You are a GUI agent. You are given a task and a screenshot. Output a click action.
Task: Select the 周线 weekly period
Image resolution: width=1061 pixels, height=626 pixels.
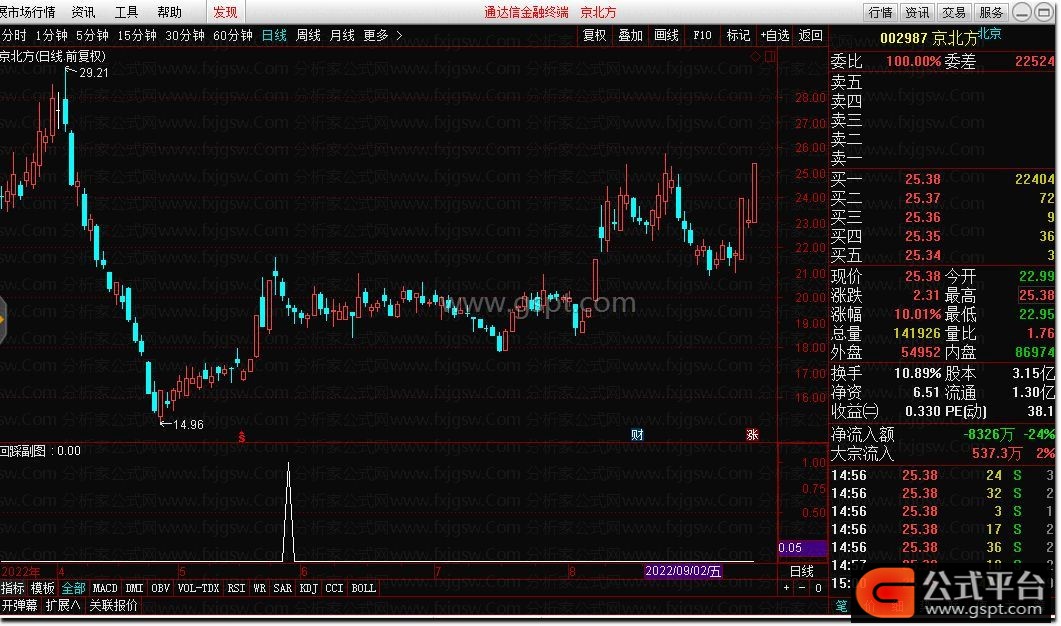click(x=309, y=35)
